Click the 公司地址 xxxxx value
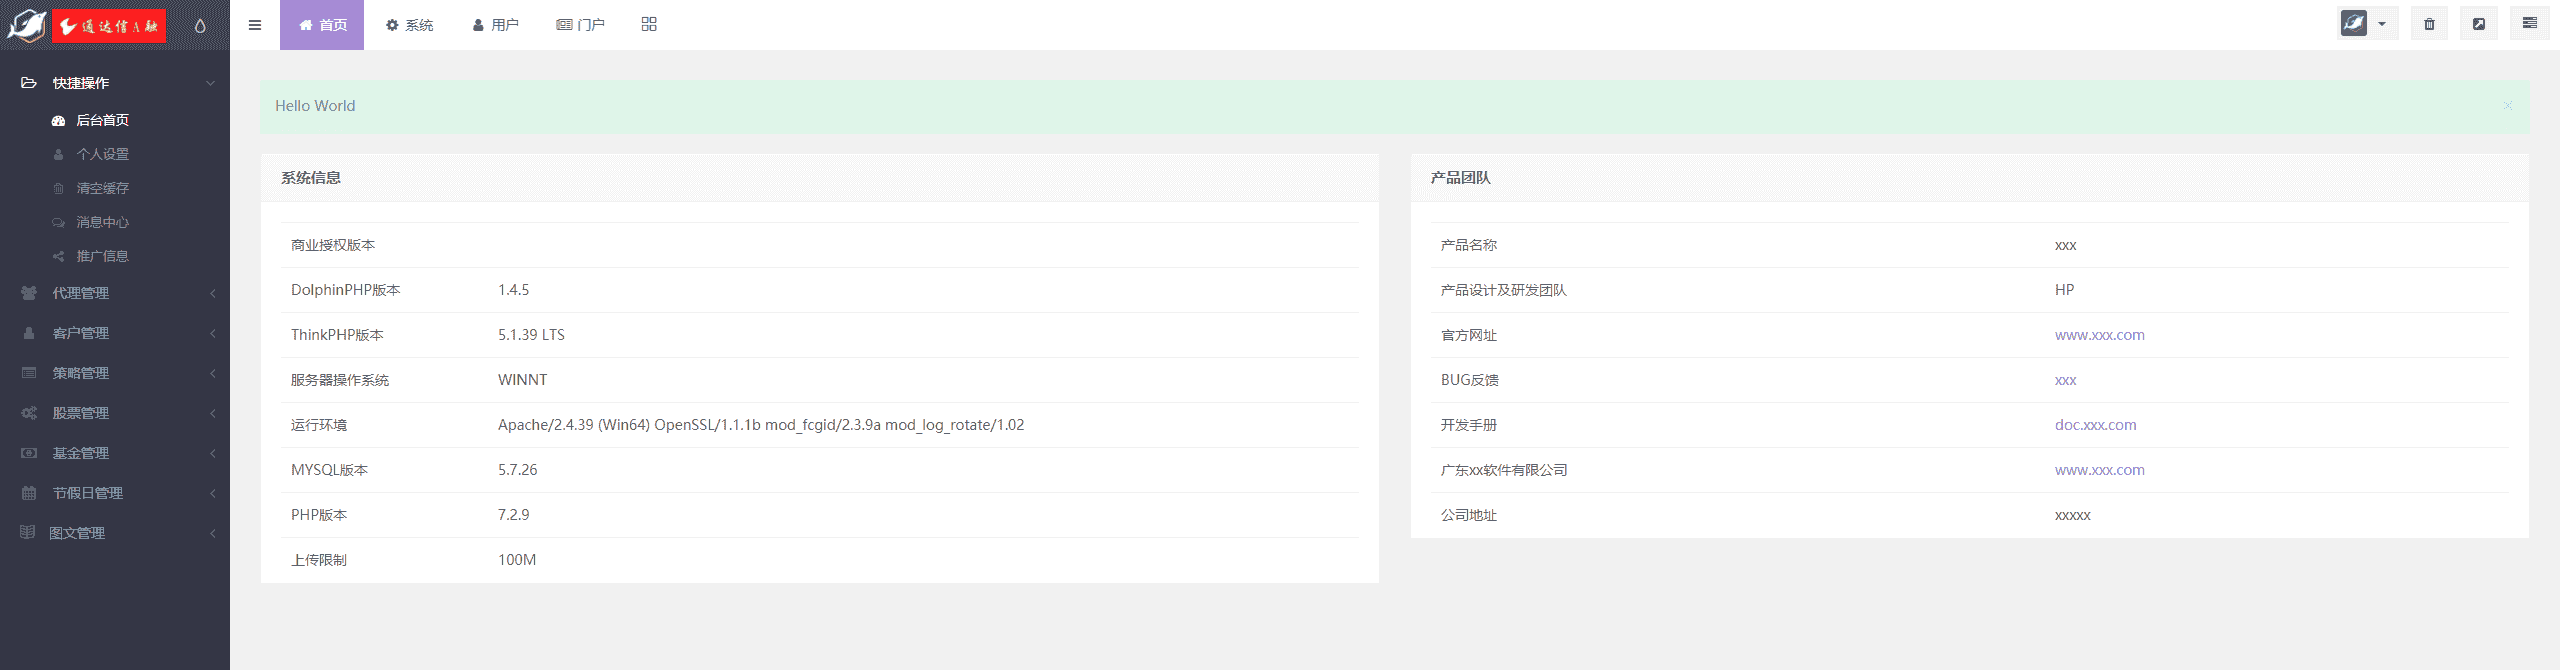 pyautogui.click(x=2072, y=515)
